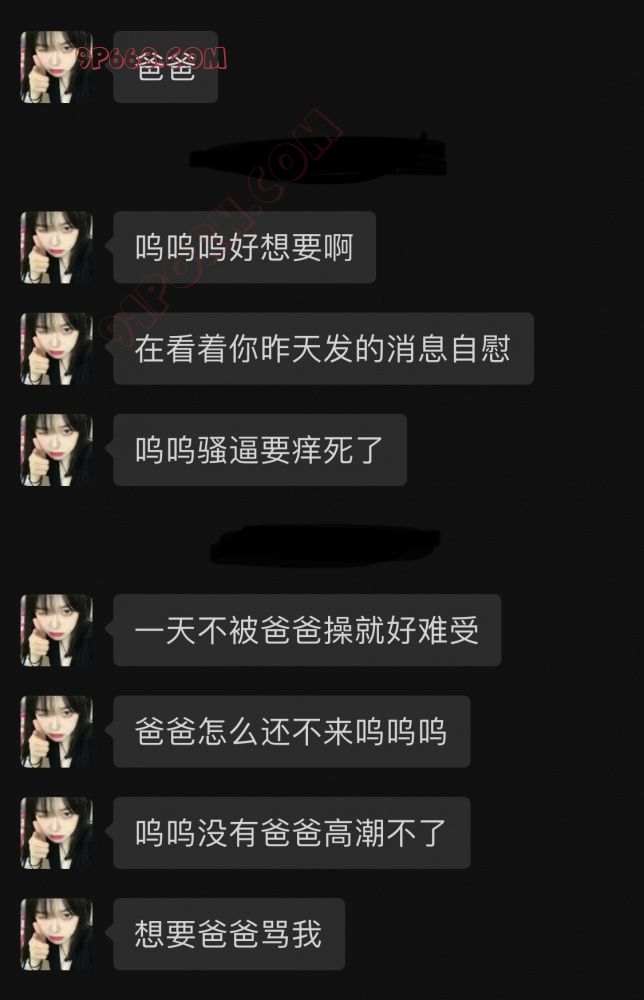Open the profile avatar next to 呜呜呜好想要啊
The width and height of the screenshot is (644, 1000).
(x=57, y=247)
